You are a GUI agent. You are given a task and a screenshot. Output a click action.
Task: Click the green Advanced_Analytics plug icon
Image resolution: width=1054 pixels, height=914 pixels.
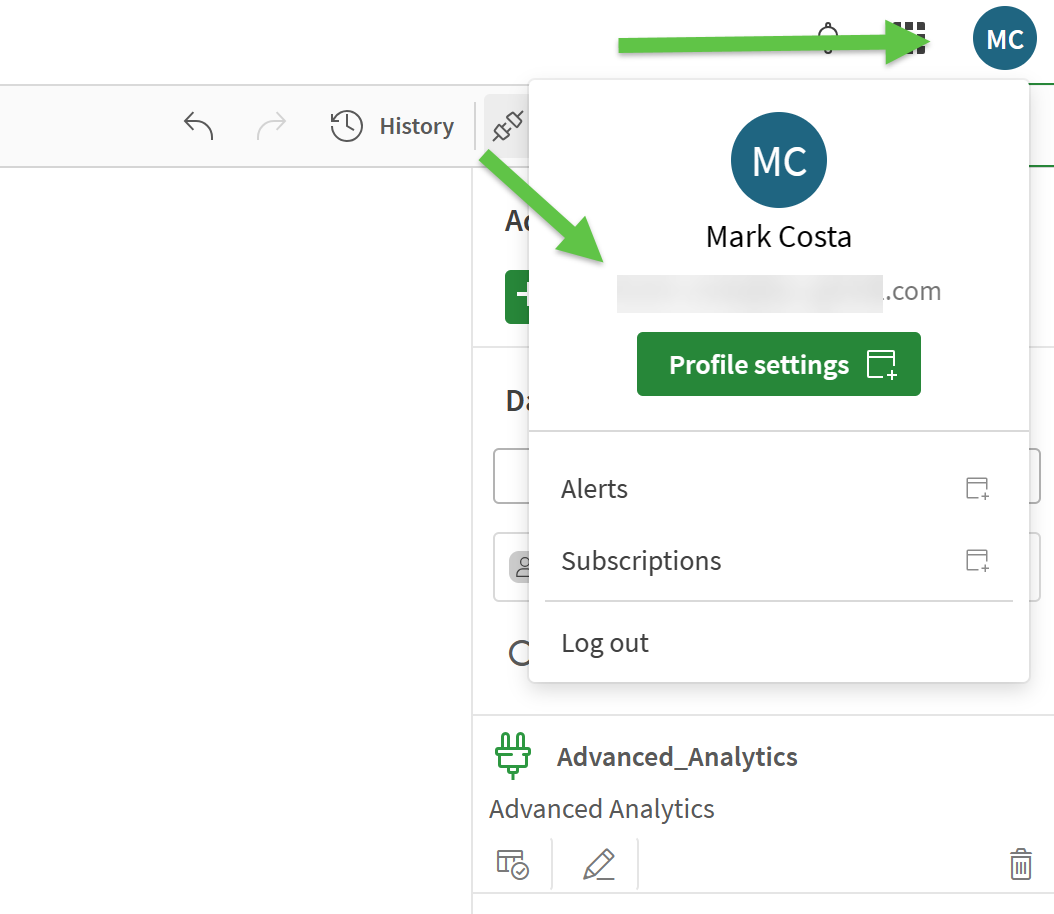click(x=513, y=756)
